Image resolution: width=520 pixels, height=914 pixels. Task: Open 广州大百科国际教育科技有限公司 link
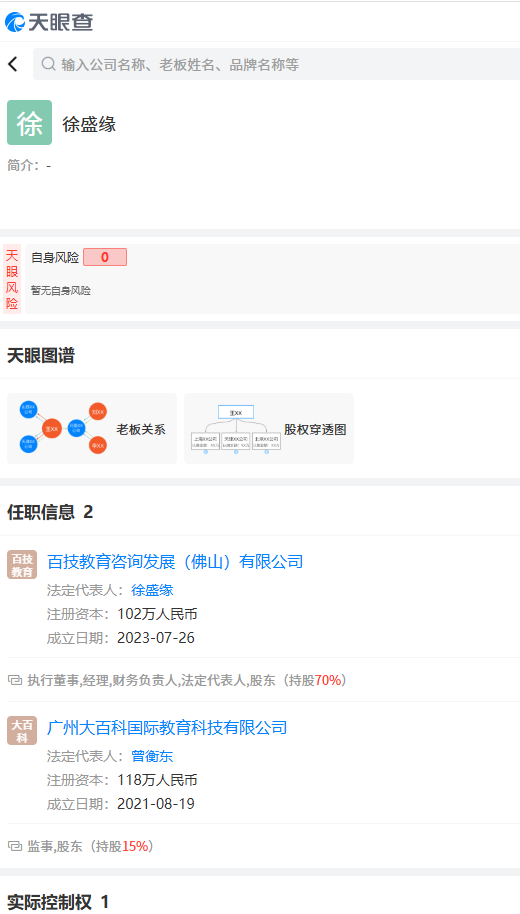(x=167, y=727)
